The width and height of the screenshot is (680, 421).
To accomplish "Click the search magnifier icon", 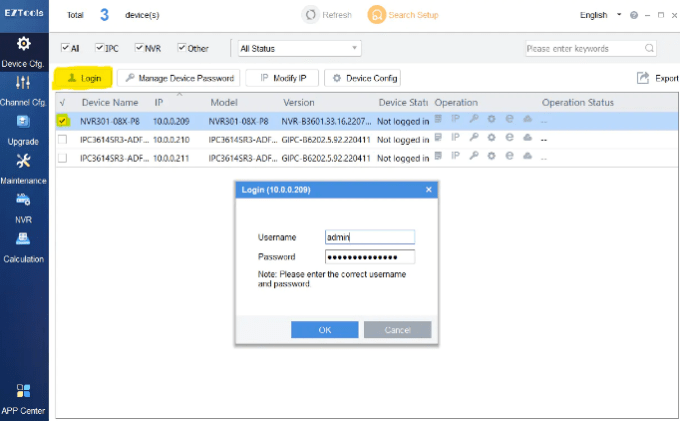I will coord(649,48).
